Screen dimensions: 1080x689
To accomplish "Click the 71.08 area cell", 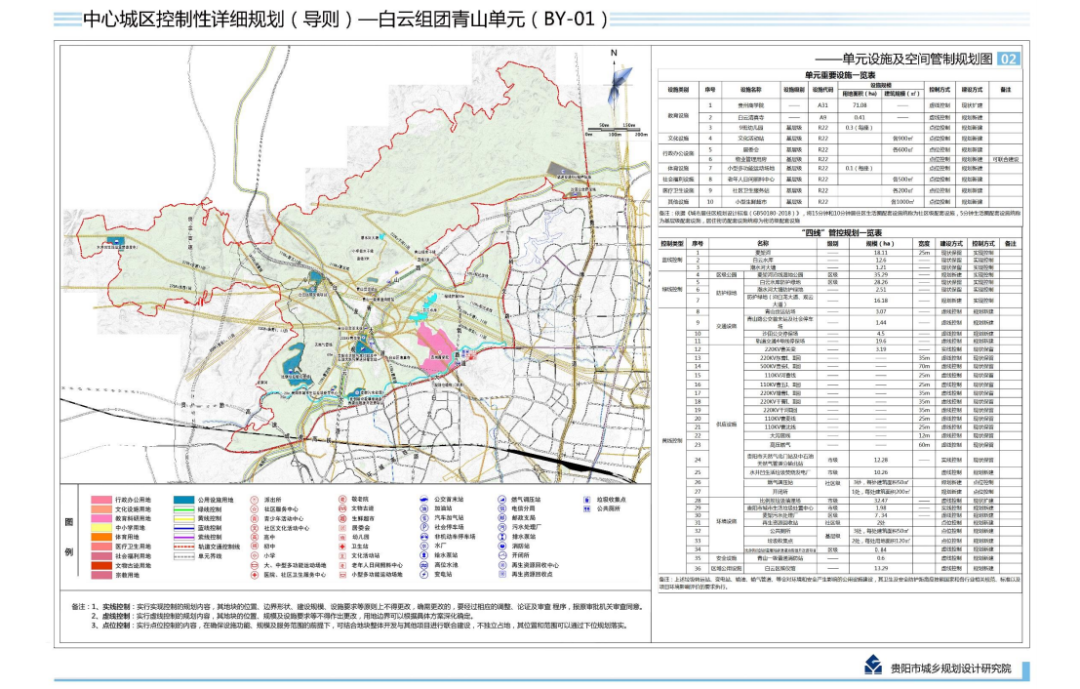I will pyautogui.click(x=859, y=105).
